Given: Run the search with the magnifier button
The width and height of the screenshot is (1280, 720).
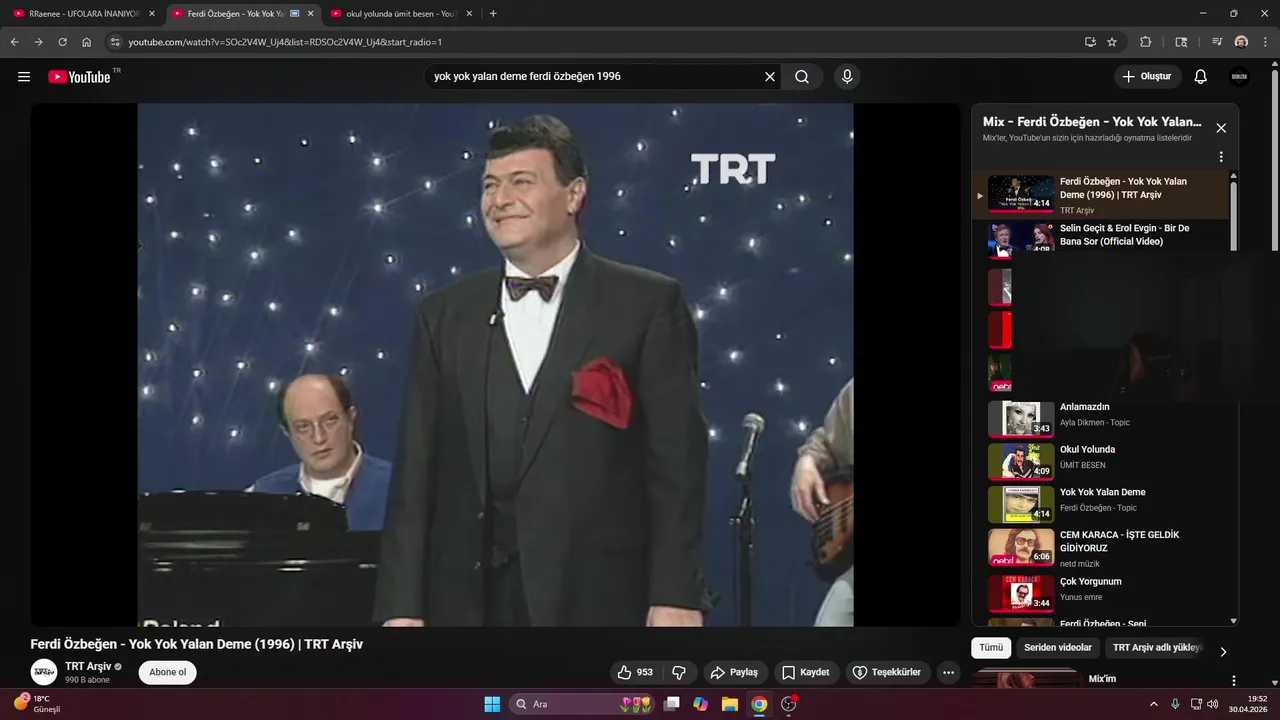Looking at the screenshot, I should [x=802, y=77].
